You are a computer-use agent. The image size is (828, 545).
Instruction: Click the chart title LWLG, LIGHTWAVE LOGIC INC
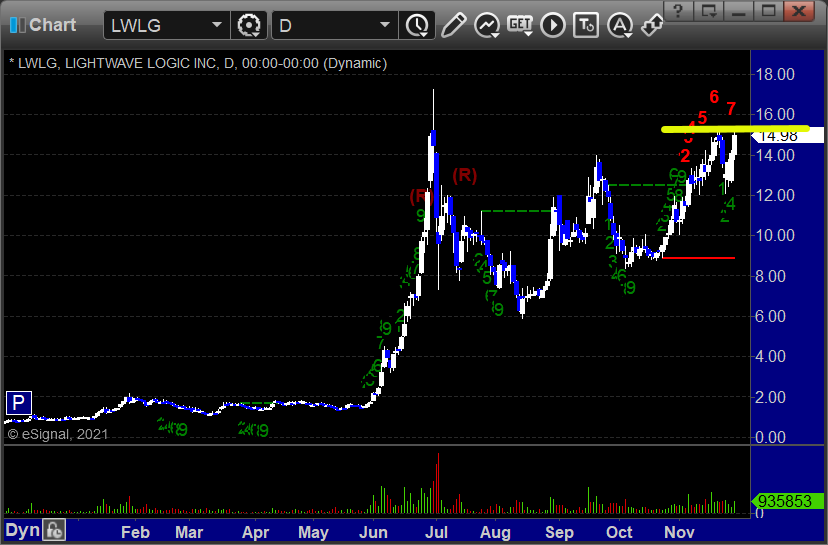tap(117, 63)
